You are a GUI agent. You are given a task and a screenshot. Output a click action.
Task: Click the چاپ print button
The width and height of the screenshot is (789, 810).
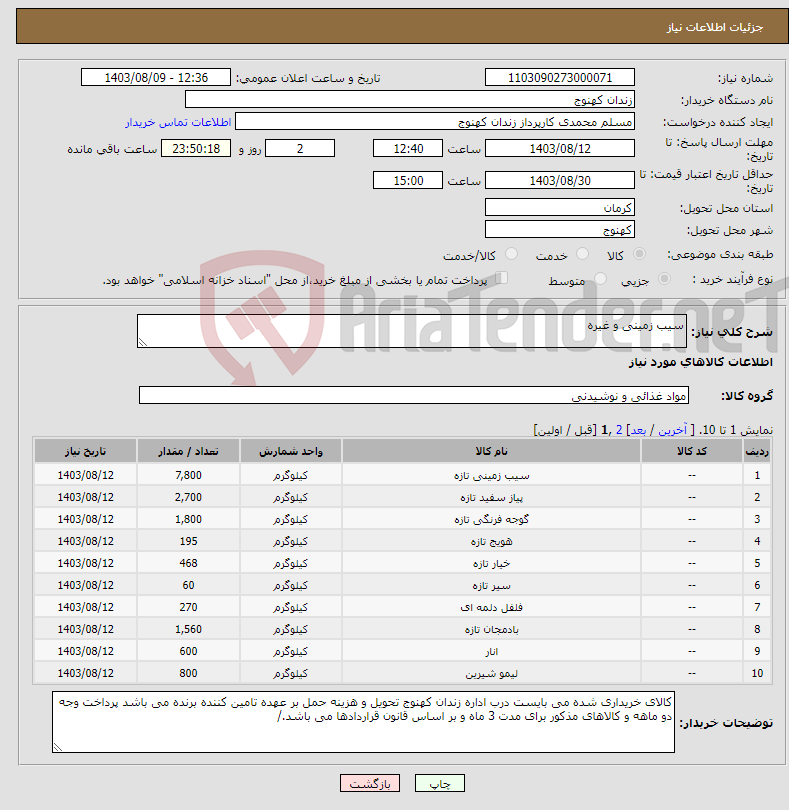440,783
